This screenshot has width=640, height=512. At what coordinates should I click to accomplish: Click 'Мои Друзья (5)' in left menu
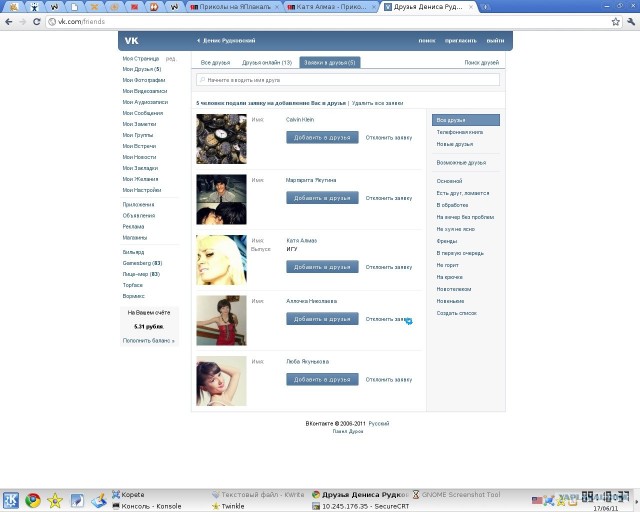click(142, 69)
